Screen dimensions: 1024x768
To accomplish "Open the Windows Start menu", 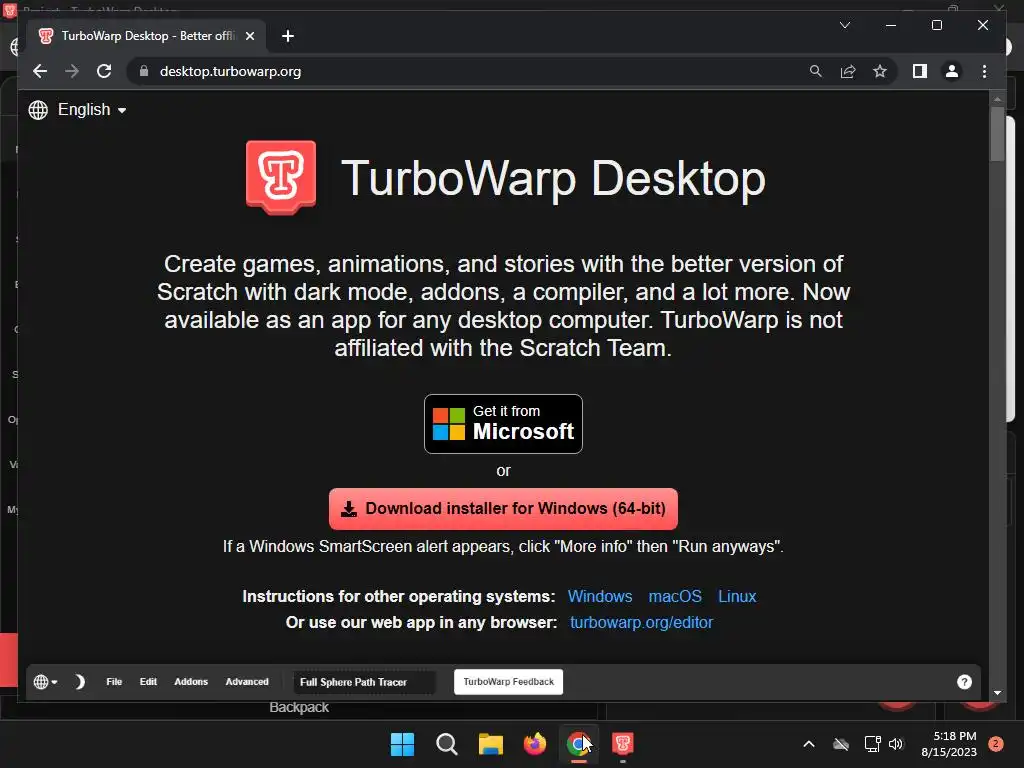I will point(402,744).
